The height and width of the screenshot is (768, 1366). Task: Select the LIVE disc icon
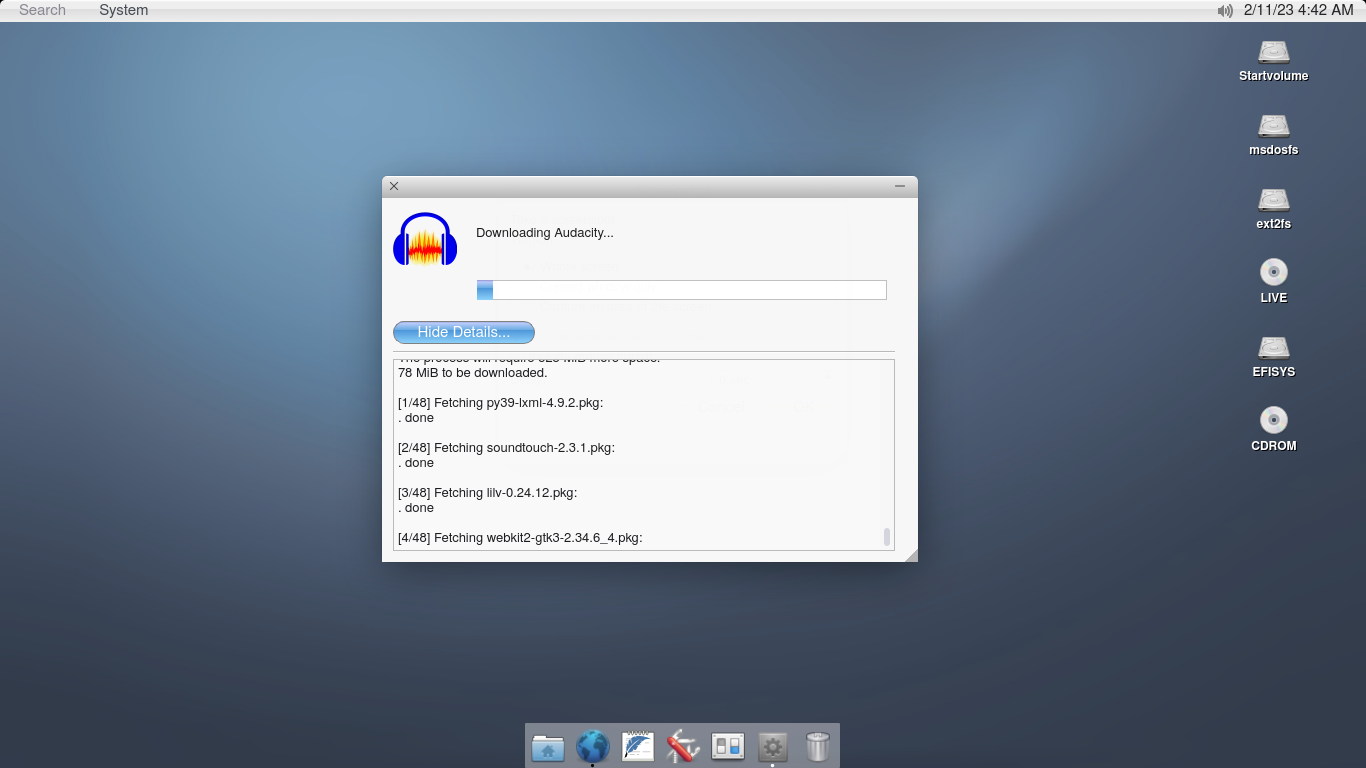(x=1273, y=272)
